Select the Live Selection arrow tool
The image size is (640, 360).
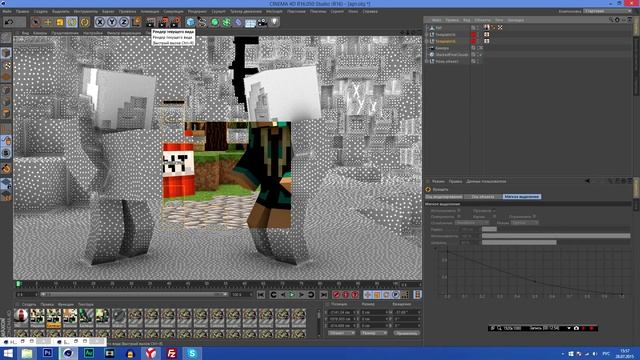[36, 22]
